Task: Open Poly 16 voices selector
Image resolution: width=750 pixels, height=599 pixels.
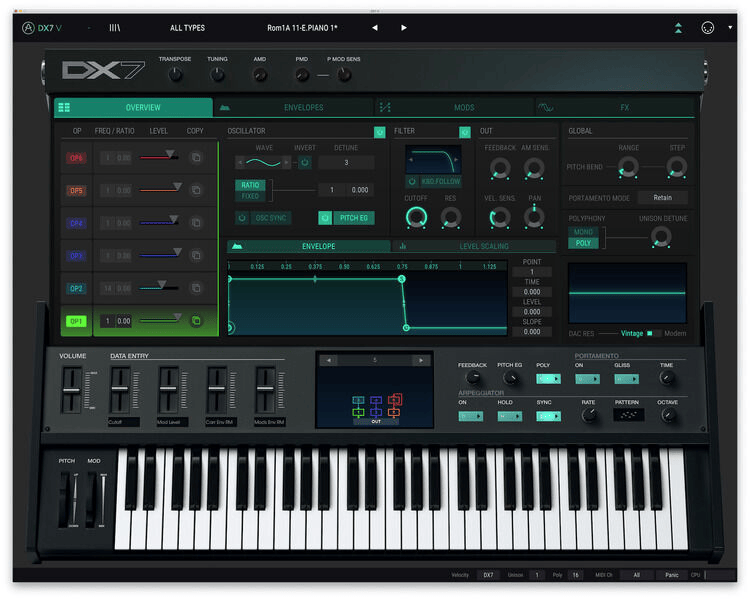Action: point(576,575)
